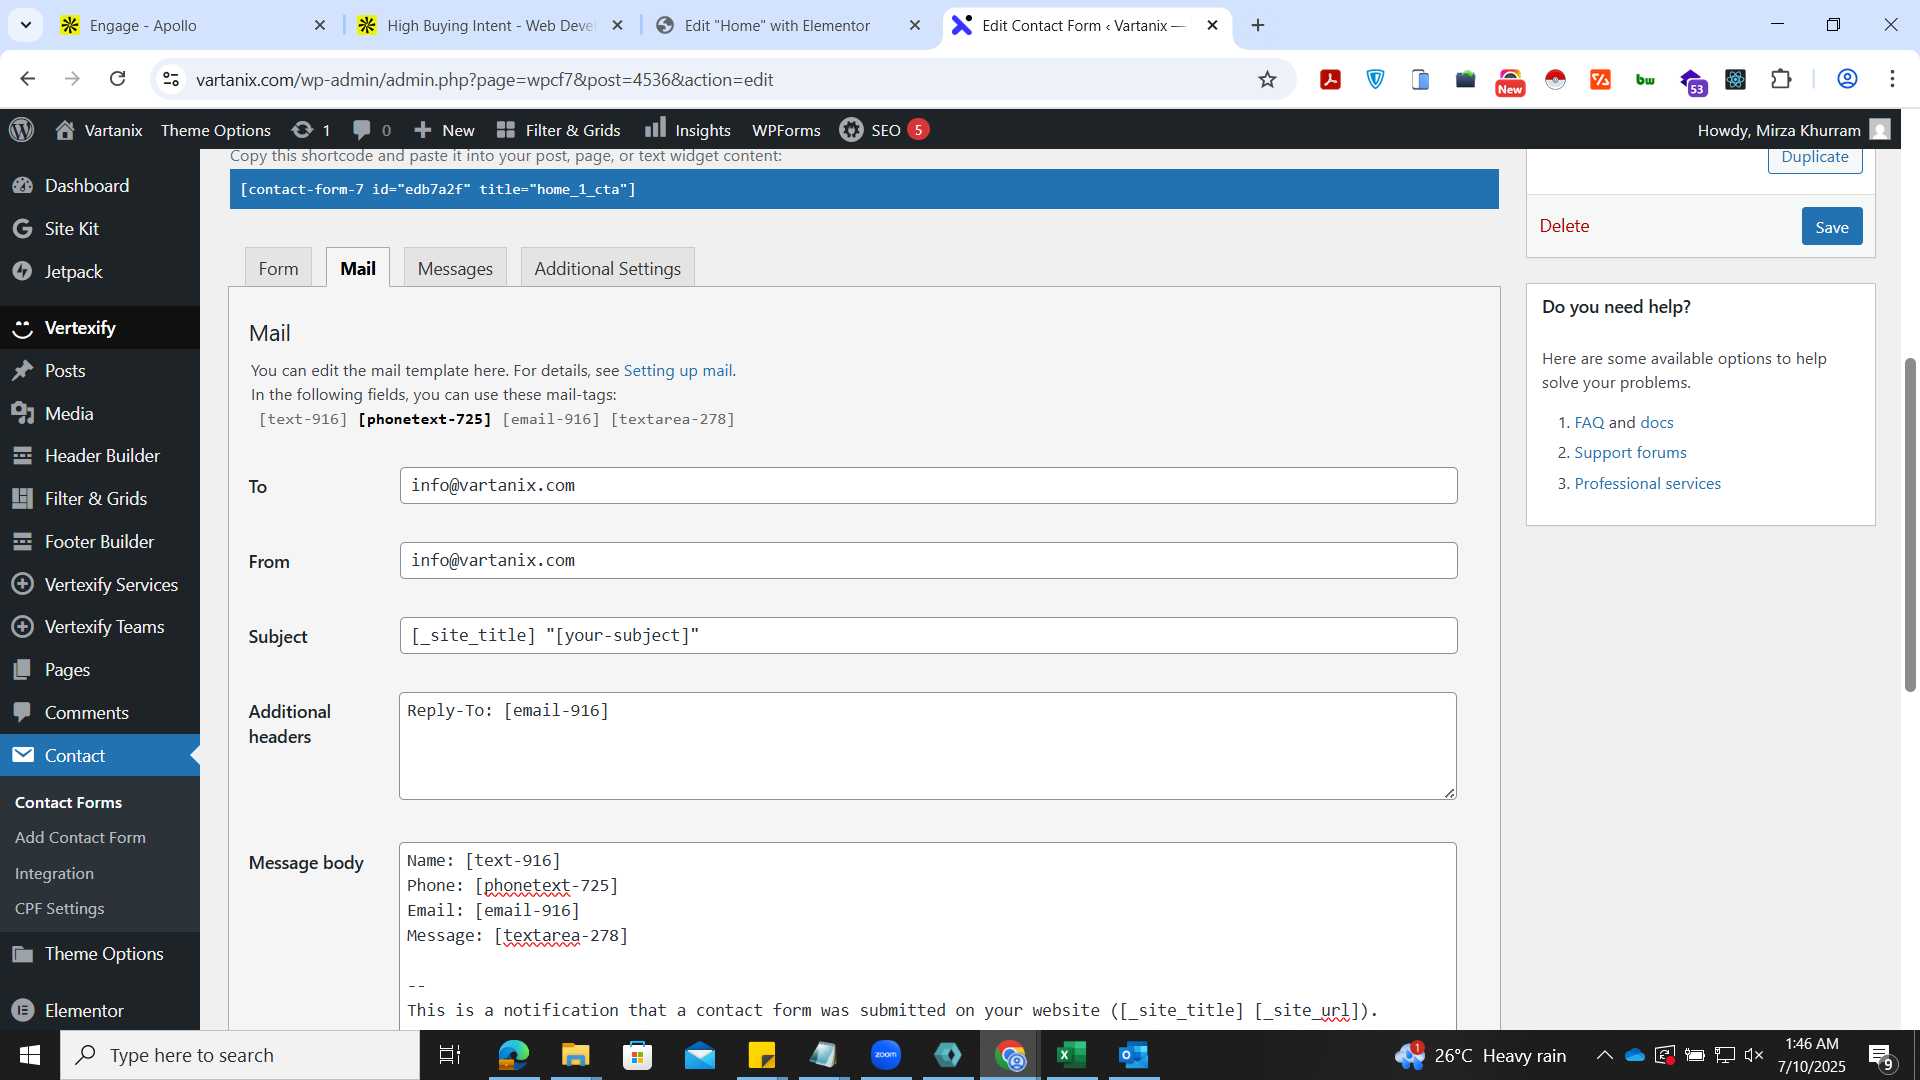Image resolution: width=1920 pixels, height=1080 pixels.
Task: Open Integration submenu item
Action: (54, 873)
